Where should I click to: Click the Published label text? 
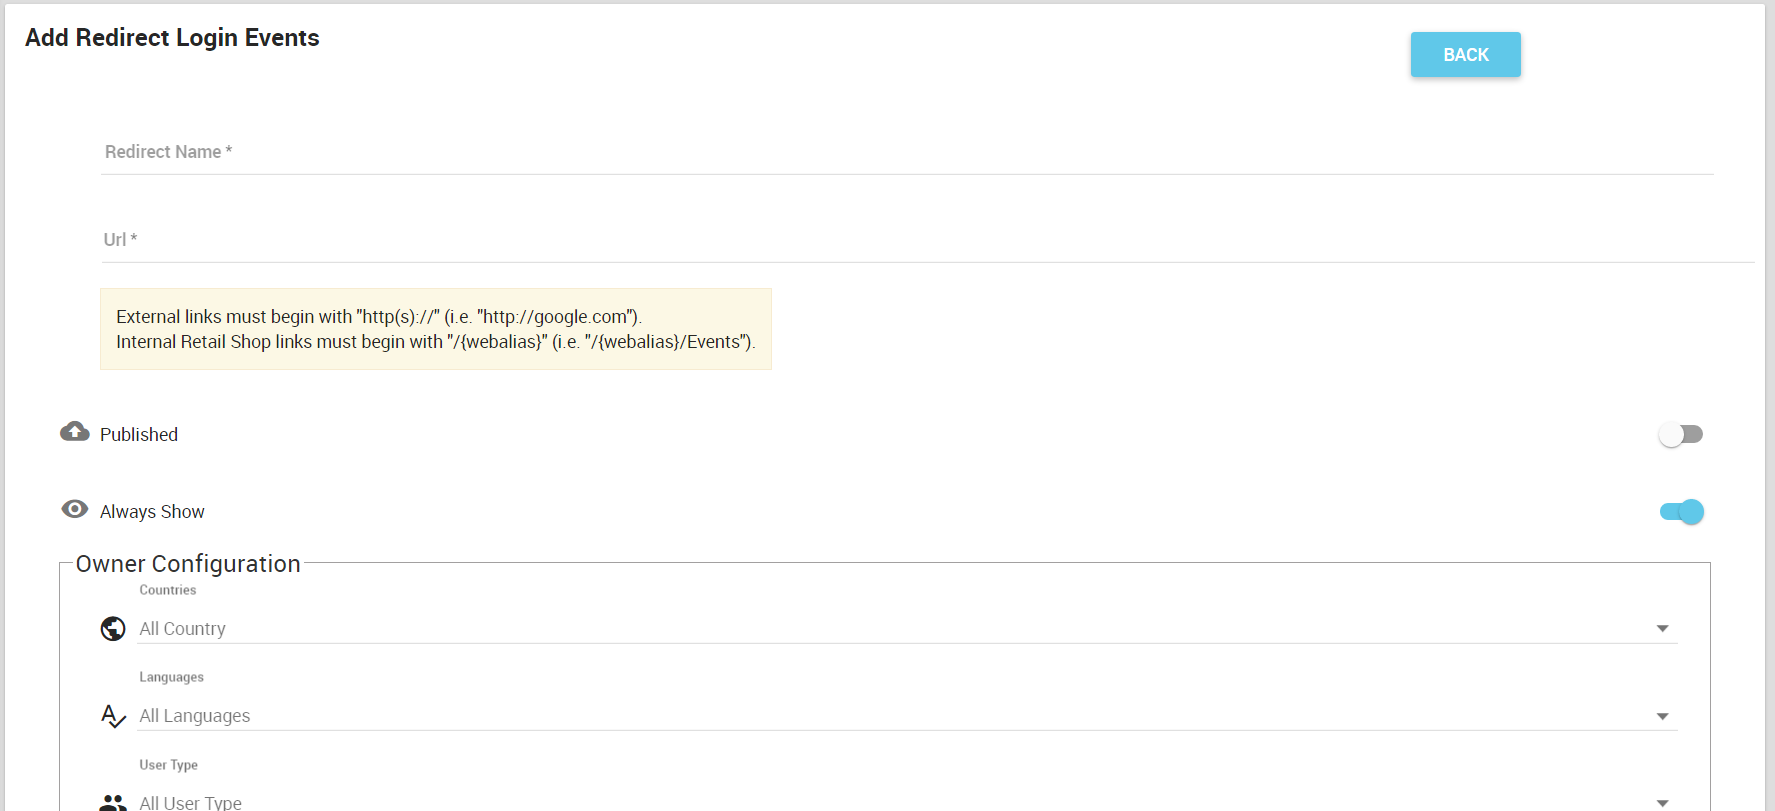point(139,435)
